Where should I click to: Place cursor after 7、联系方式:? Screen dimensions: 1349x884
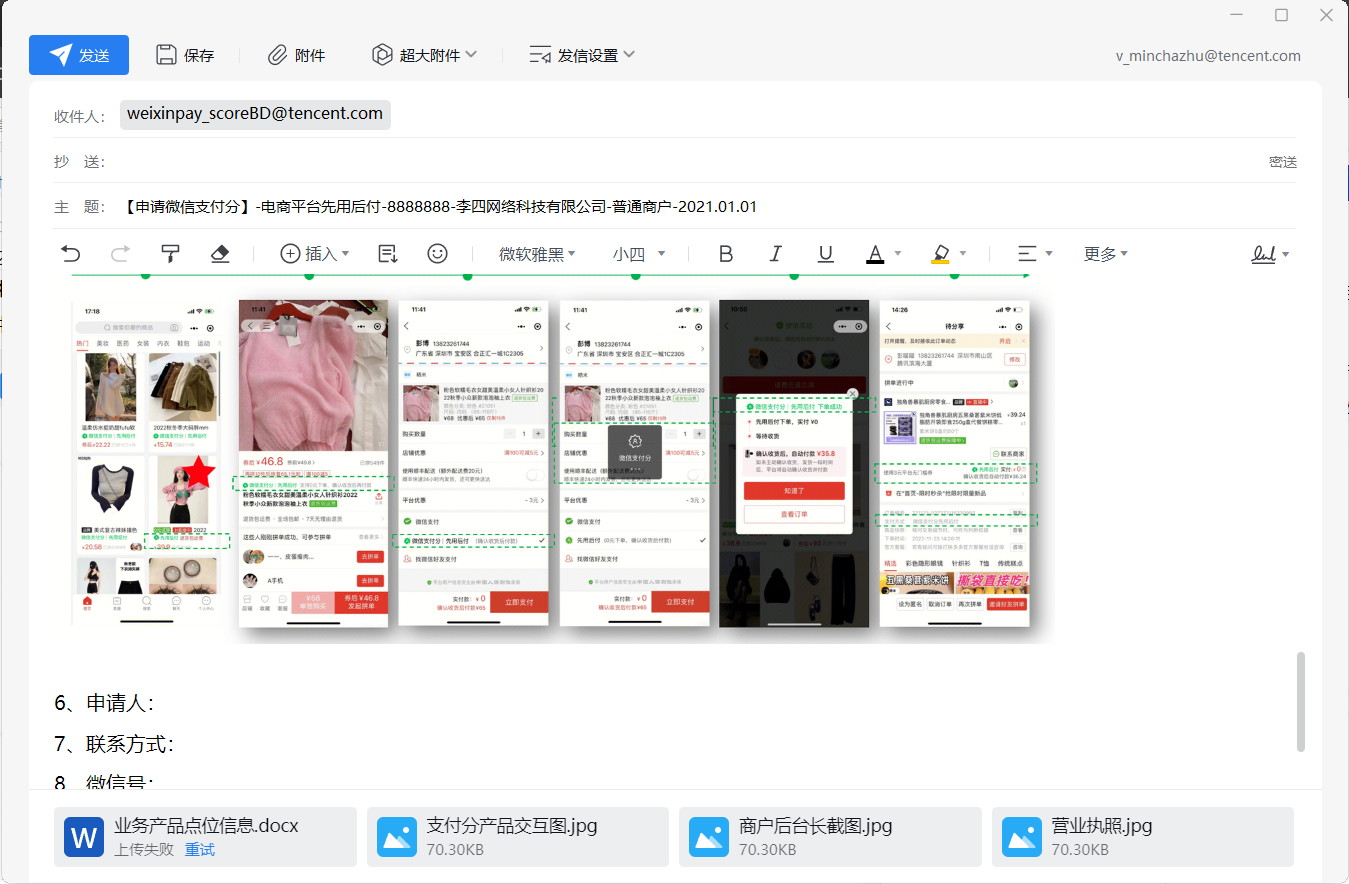point(177,744)
